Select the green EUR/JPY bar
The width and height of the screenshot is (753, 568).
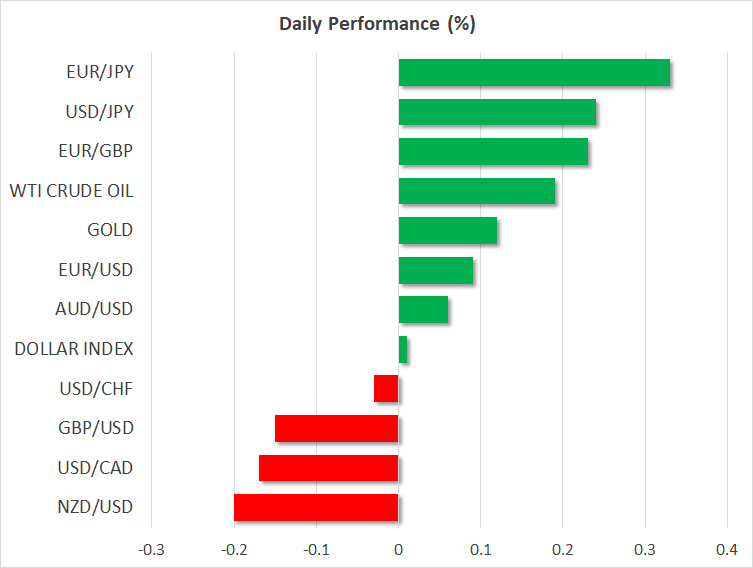[x=534, y=73]
